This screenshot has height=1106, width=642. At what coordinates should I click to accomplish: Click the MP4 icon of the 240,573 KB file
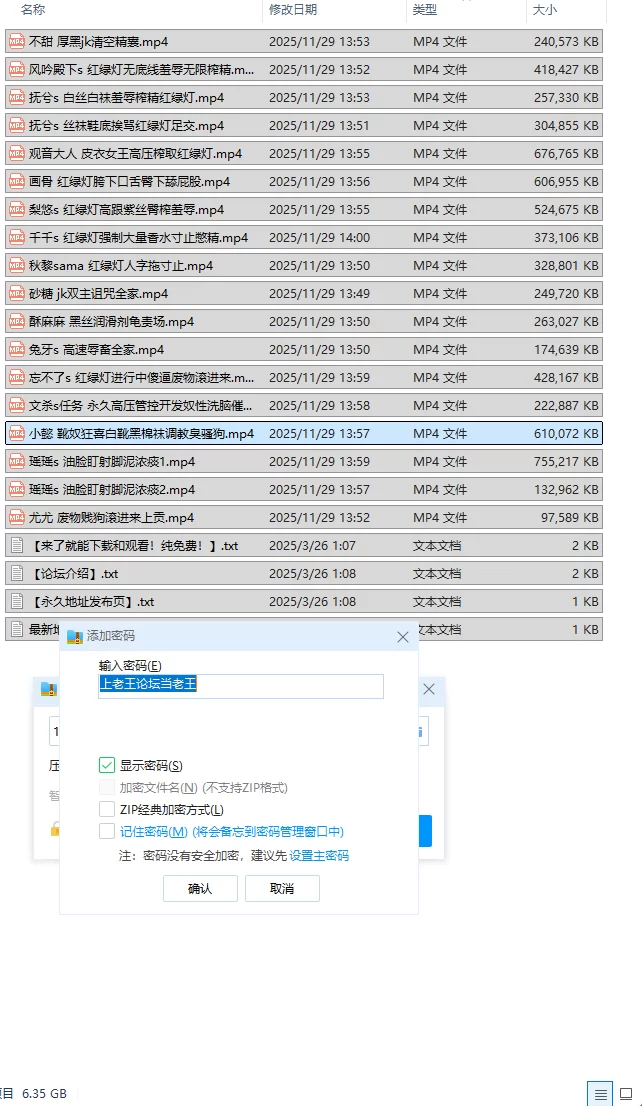(x=16, y=42)
